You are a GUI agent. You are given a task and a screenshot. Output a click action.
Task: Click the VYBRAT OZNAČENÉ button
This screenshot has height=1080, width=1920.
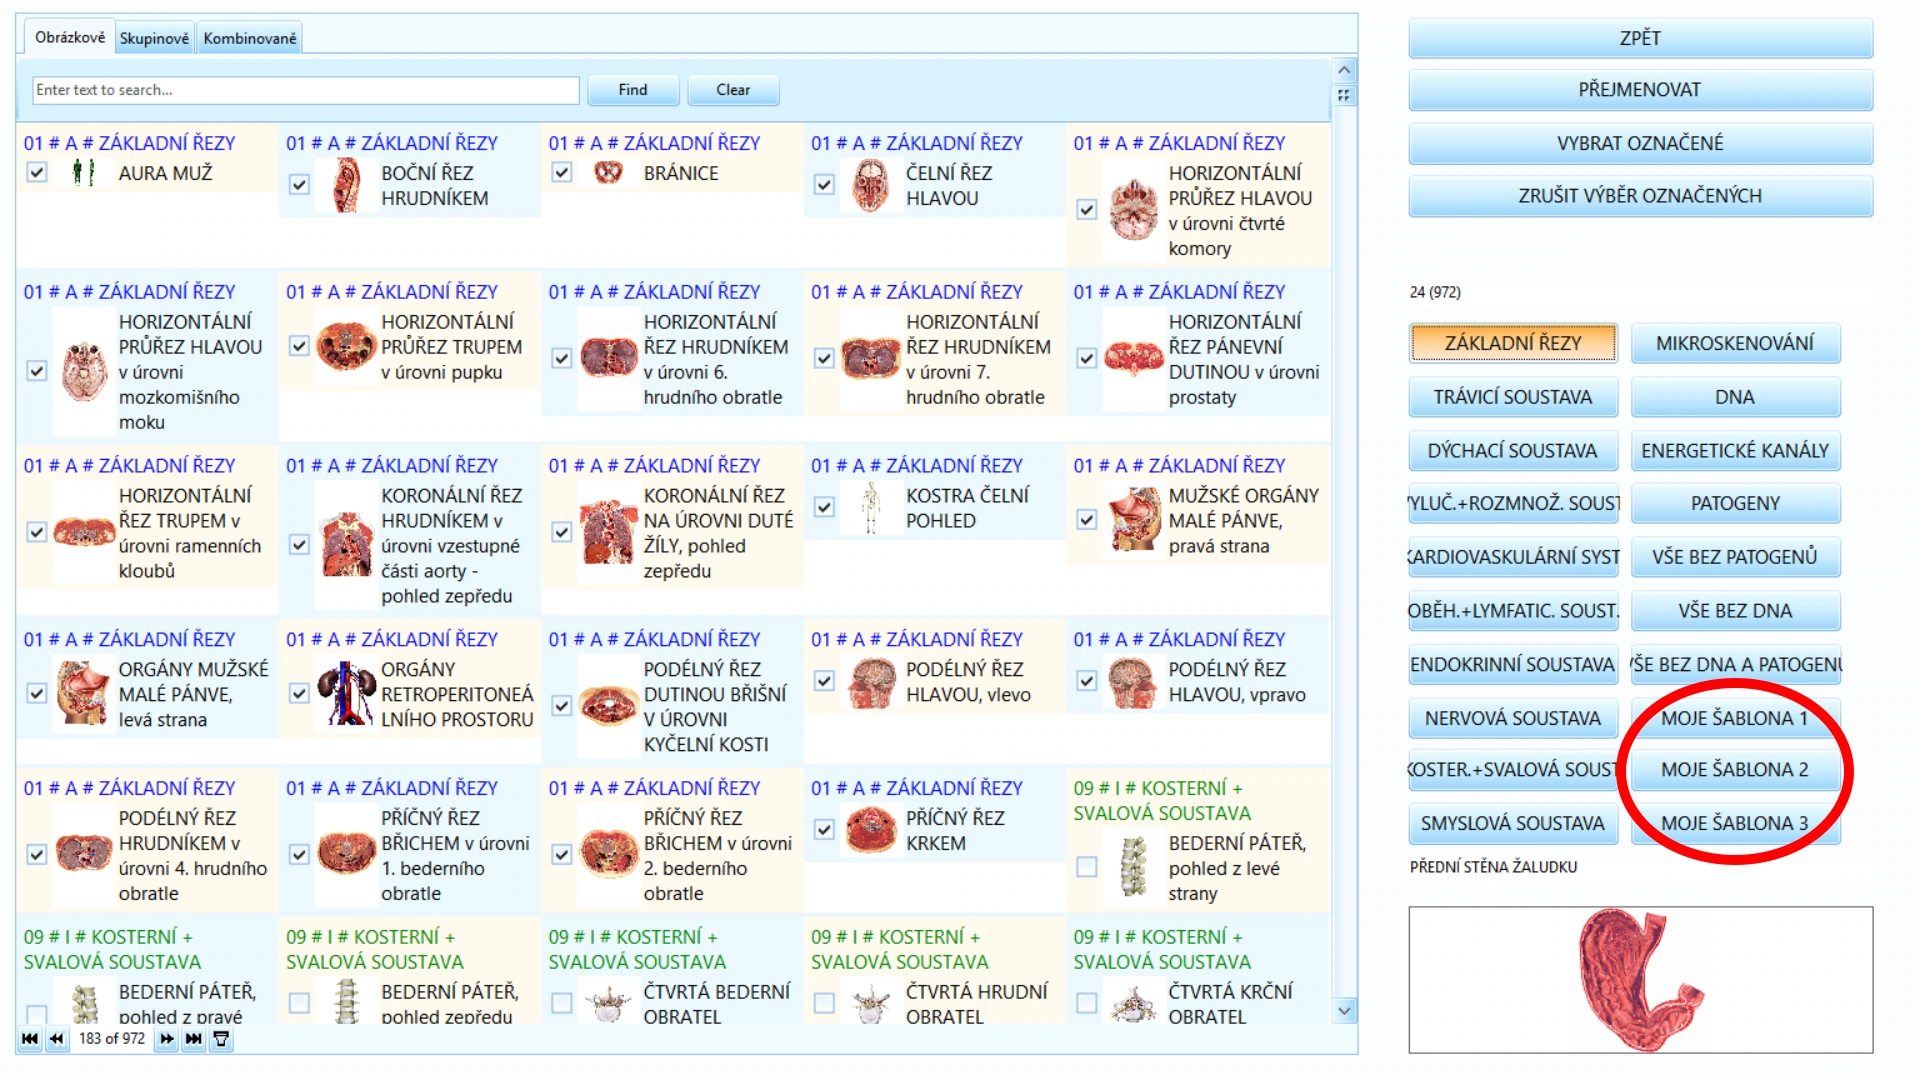(1640, 143)
